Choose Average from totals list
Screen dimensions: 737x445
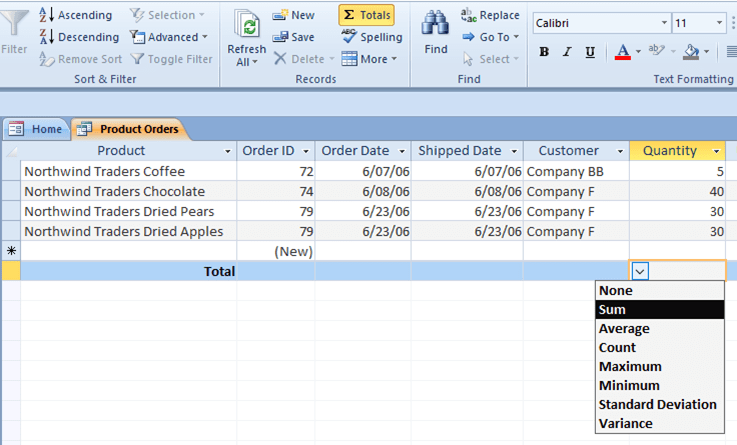(659, 328)
